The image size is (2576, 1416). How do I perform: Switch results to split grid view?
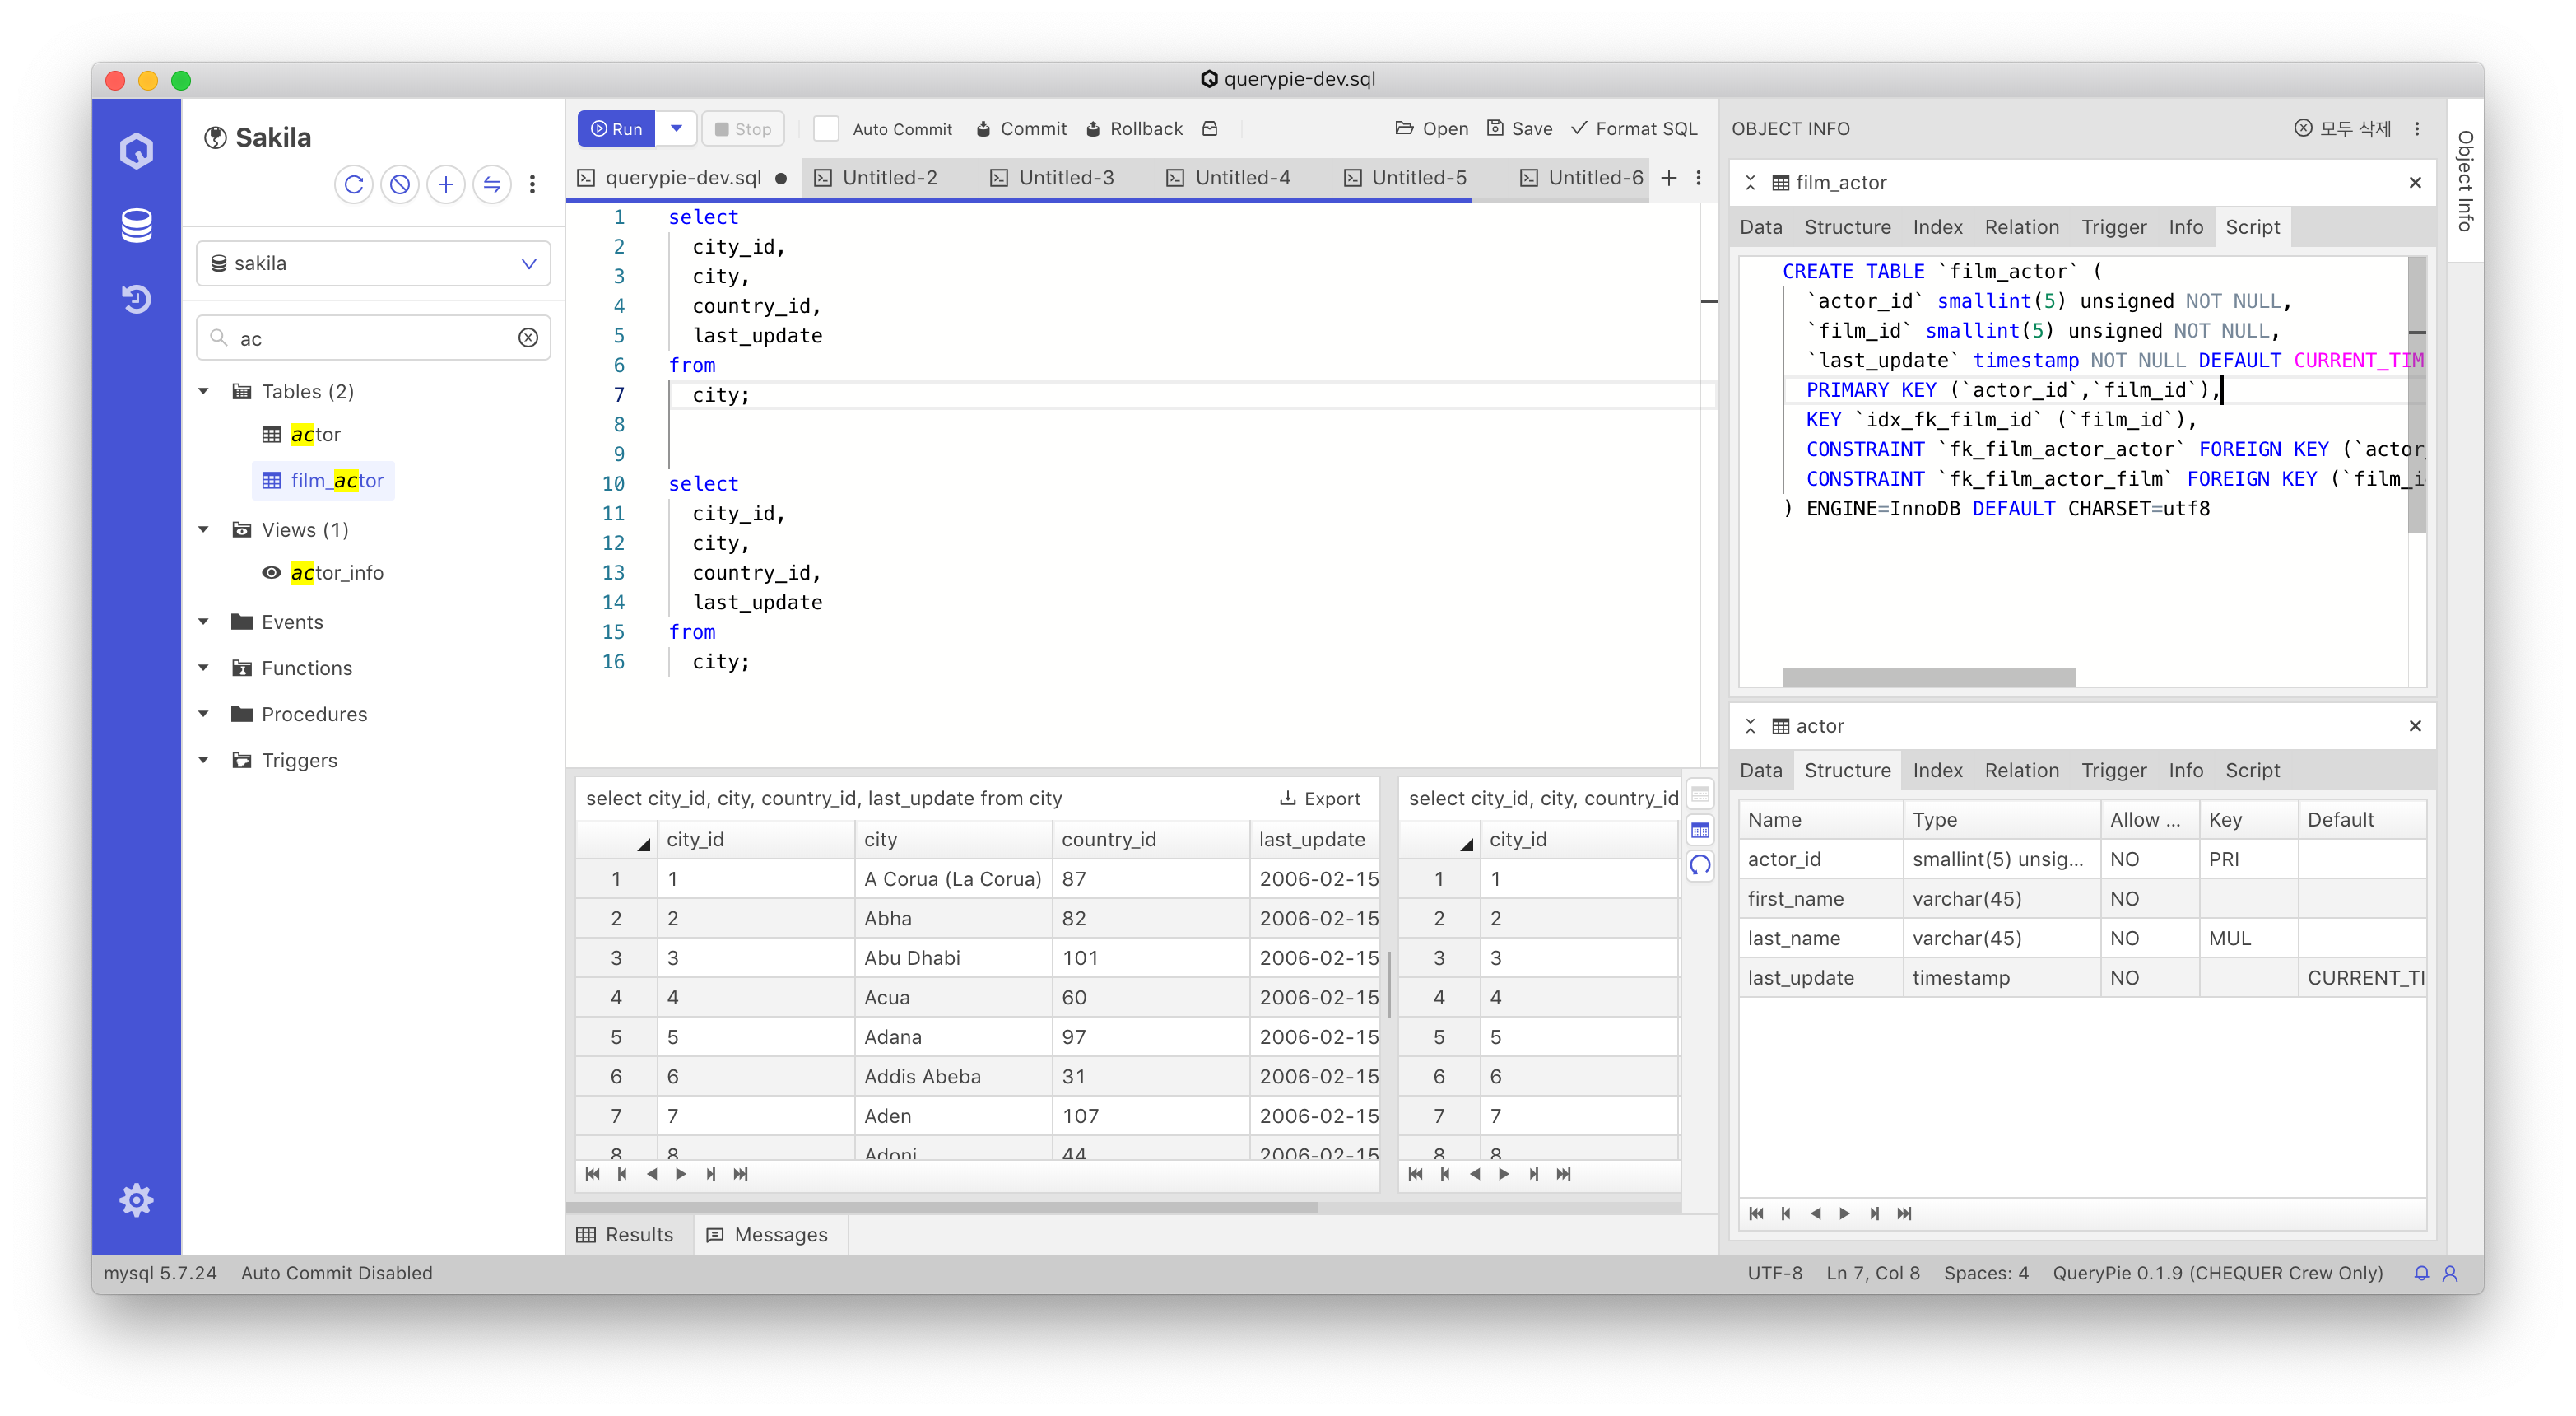1700,830
